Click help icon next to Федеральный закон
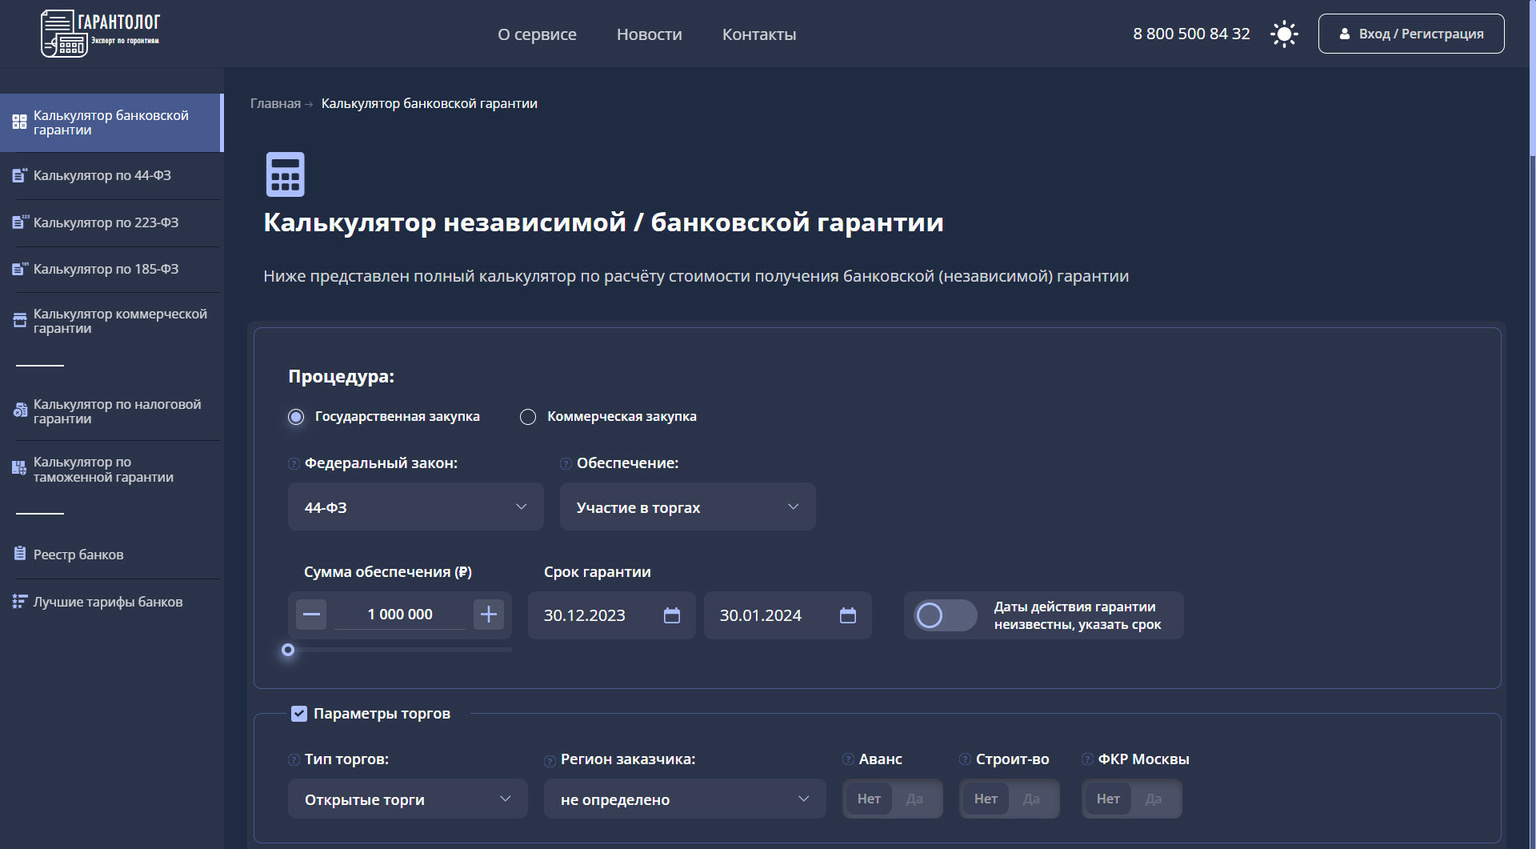1536x849 pixels. (x=294, y=464)
